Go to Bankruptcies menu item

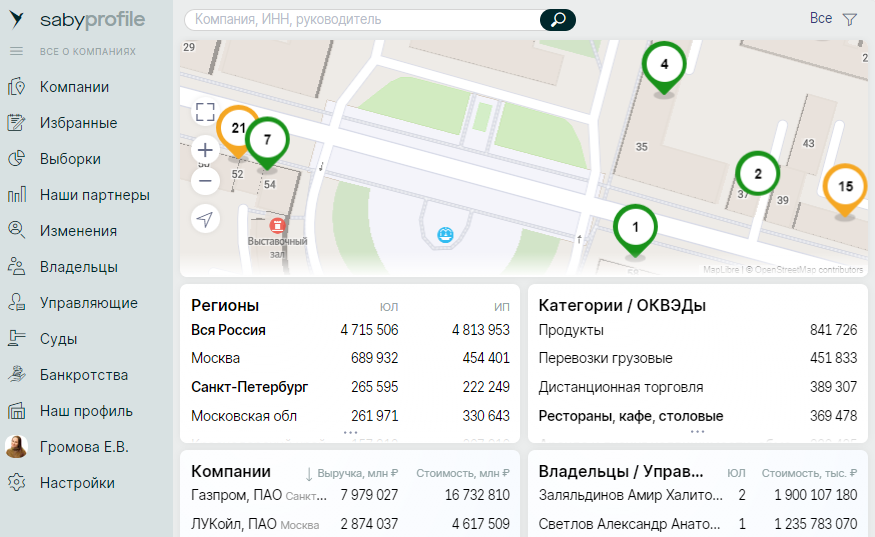coord(83,375)
